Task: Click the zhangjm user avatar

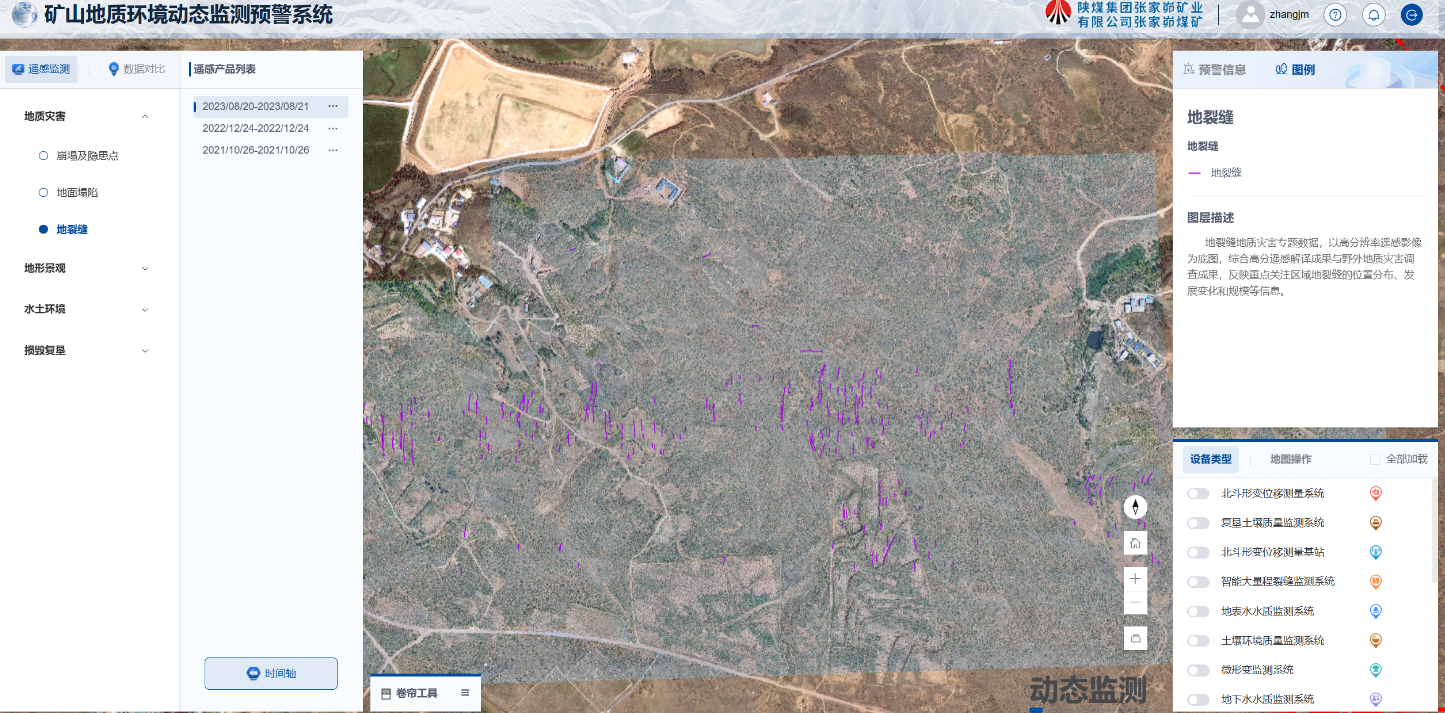Action: click(x=1250, y=14)
